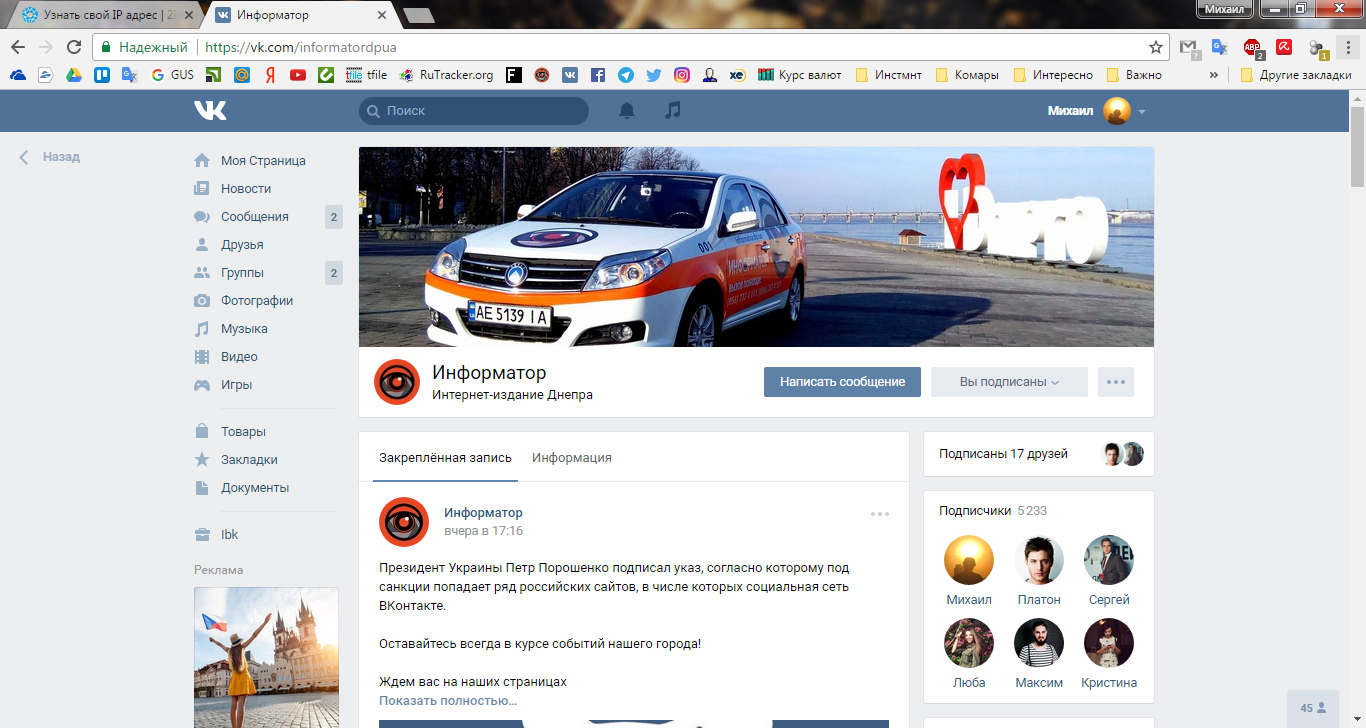Open the music player icon in VK header
The image size is (1366, 728).
672,111
